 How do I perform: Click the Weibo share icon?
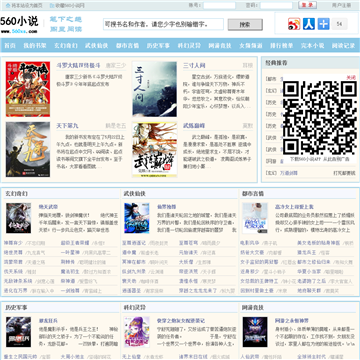coord(294,24)
